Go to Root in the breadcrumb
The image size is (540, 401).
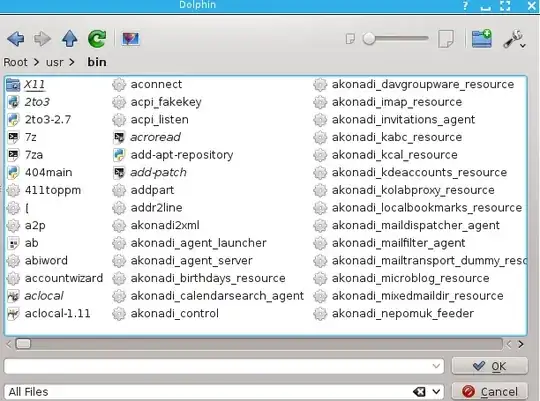click(x=15, y=62)
